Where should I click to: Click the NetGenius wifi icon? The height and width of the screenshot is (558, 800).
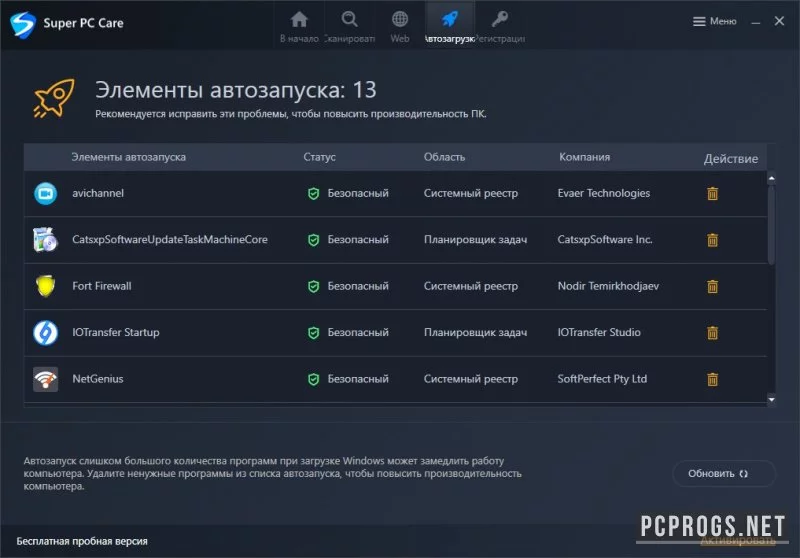coord(45,379)
